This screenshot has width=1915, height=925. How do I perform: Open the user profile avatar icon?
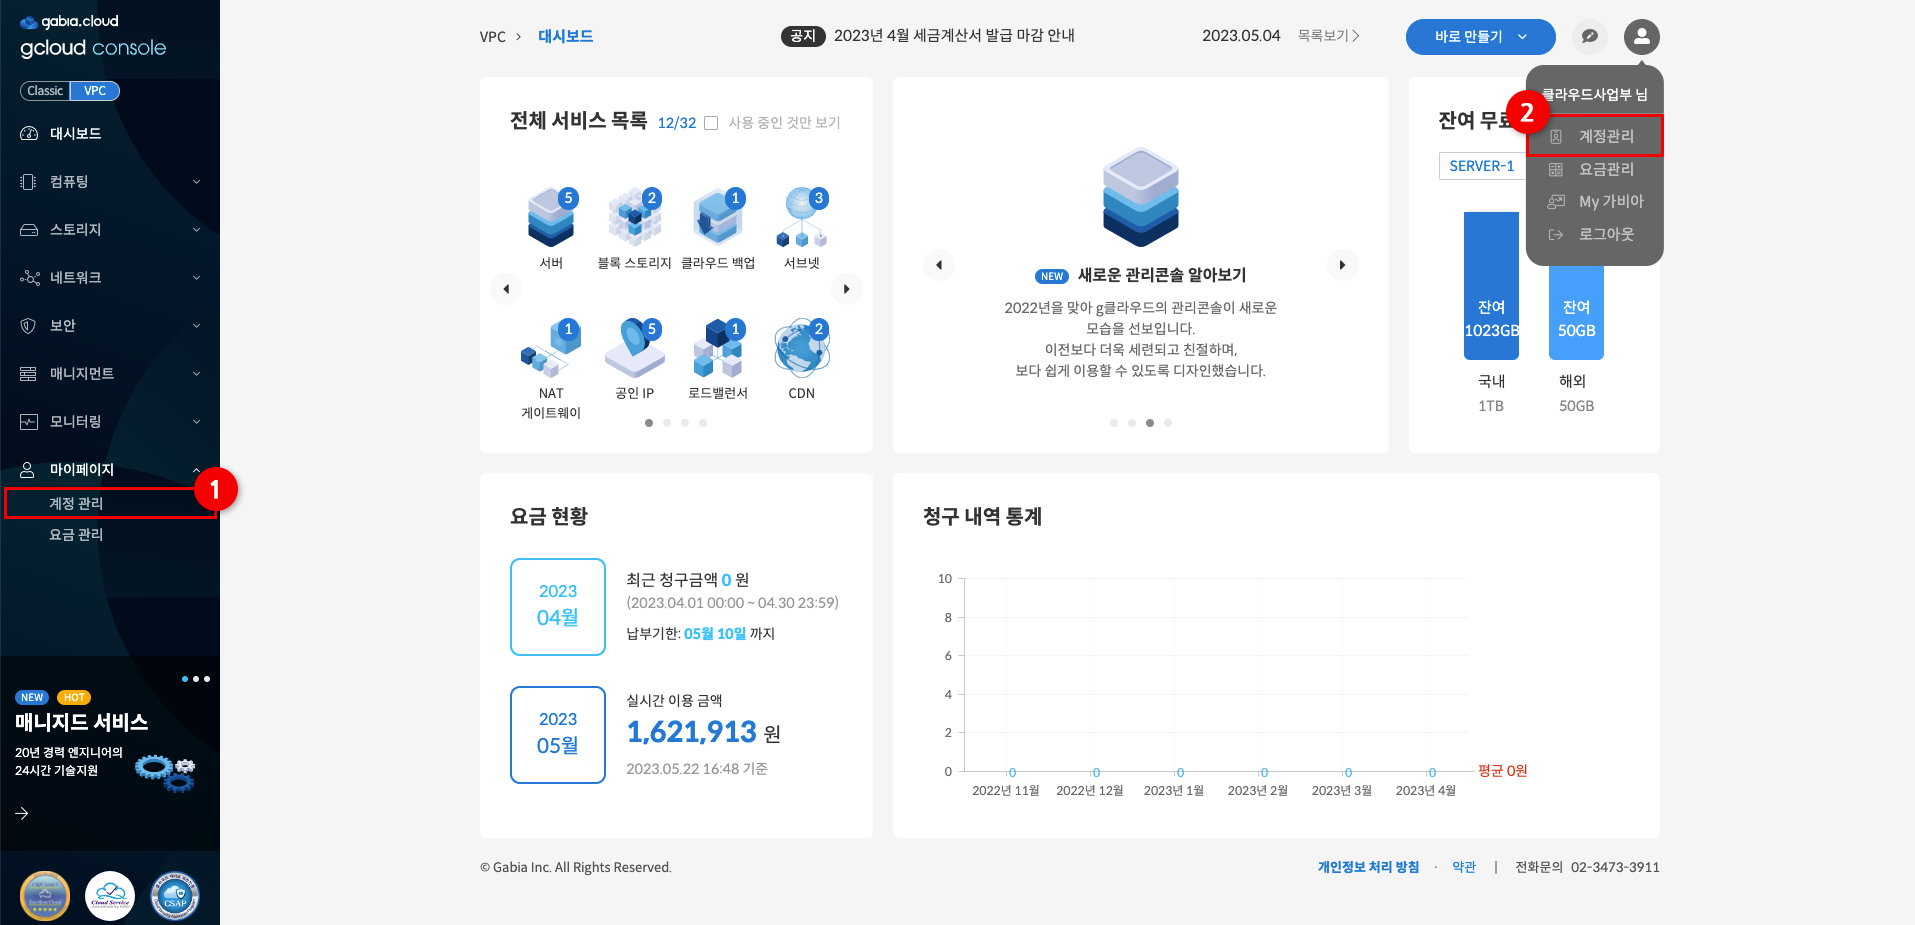coord(1641,36)
